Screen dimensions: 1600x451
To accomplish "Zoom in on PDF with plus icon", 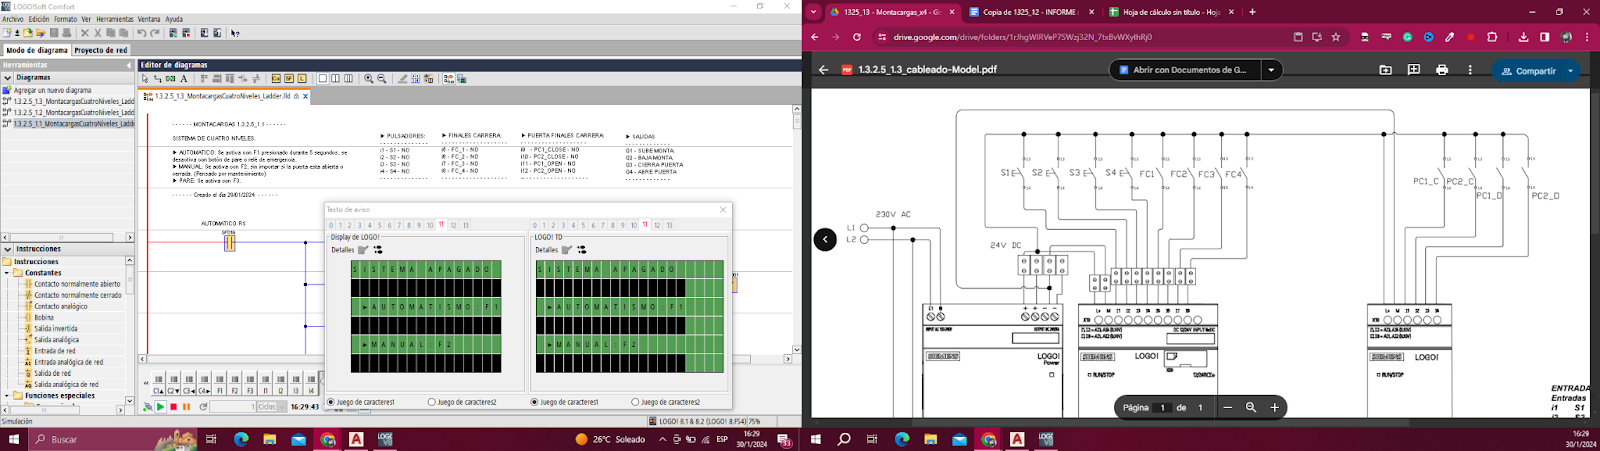I will coord(1274,407).
